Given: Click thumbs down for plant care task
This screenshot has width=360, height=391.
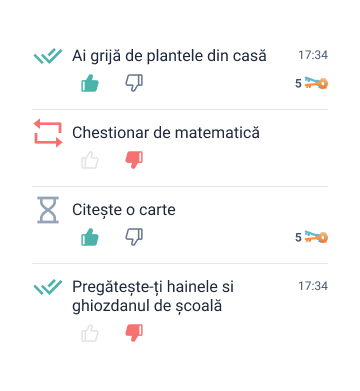Looking at the screenshot, I should (134, 83).
